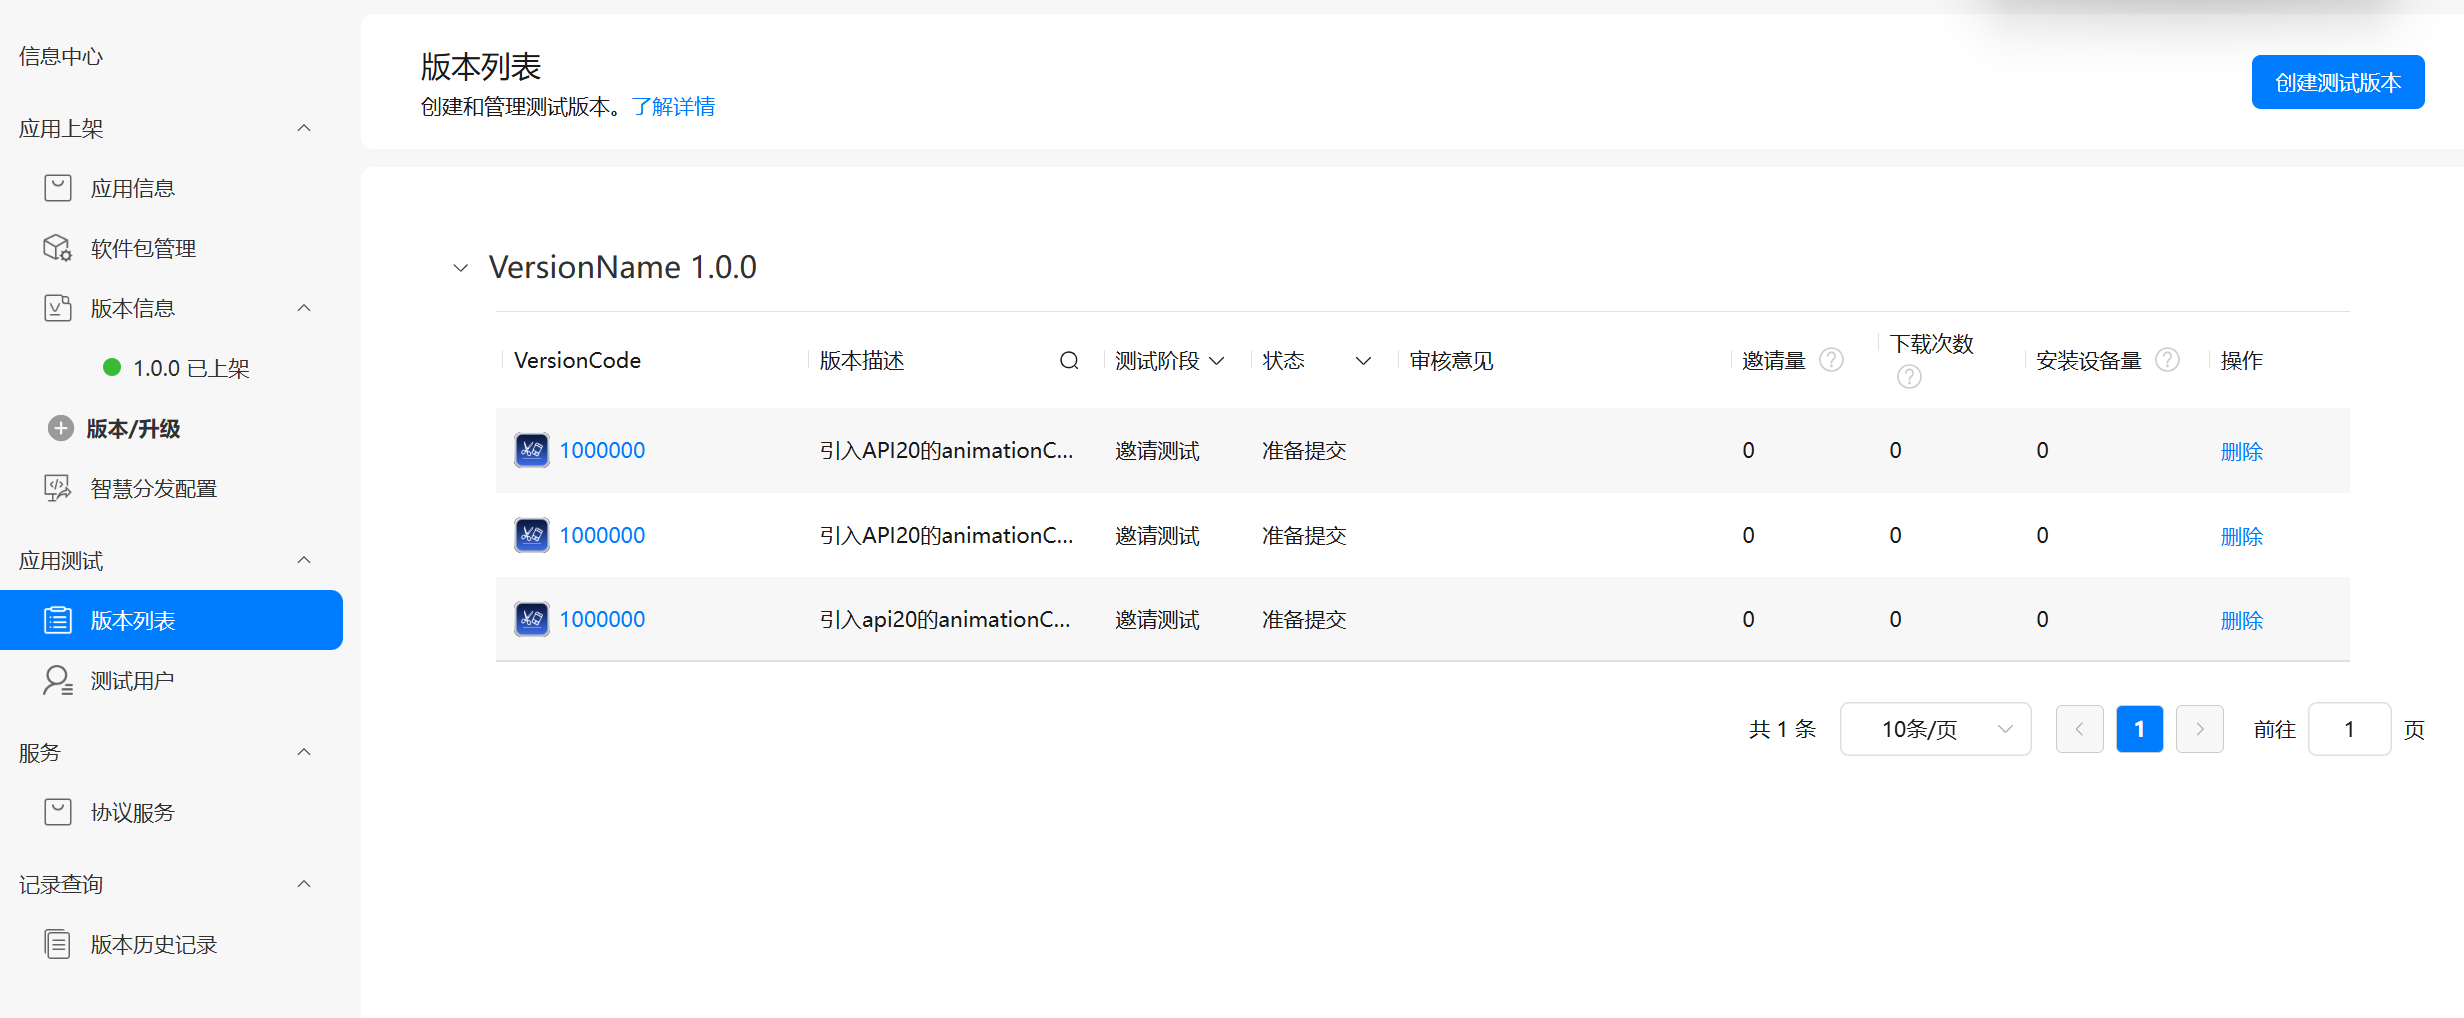Collapse the 应用上架 sidebar group
Screen dimensions: 2464x1018
coord(304,128)
